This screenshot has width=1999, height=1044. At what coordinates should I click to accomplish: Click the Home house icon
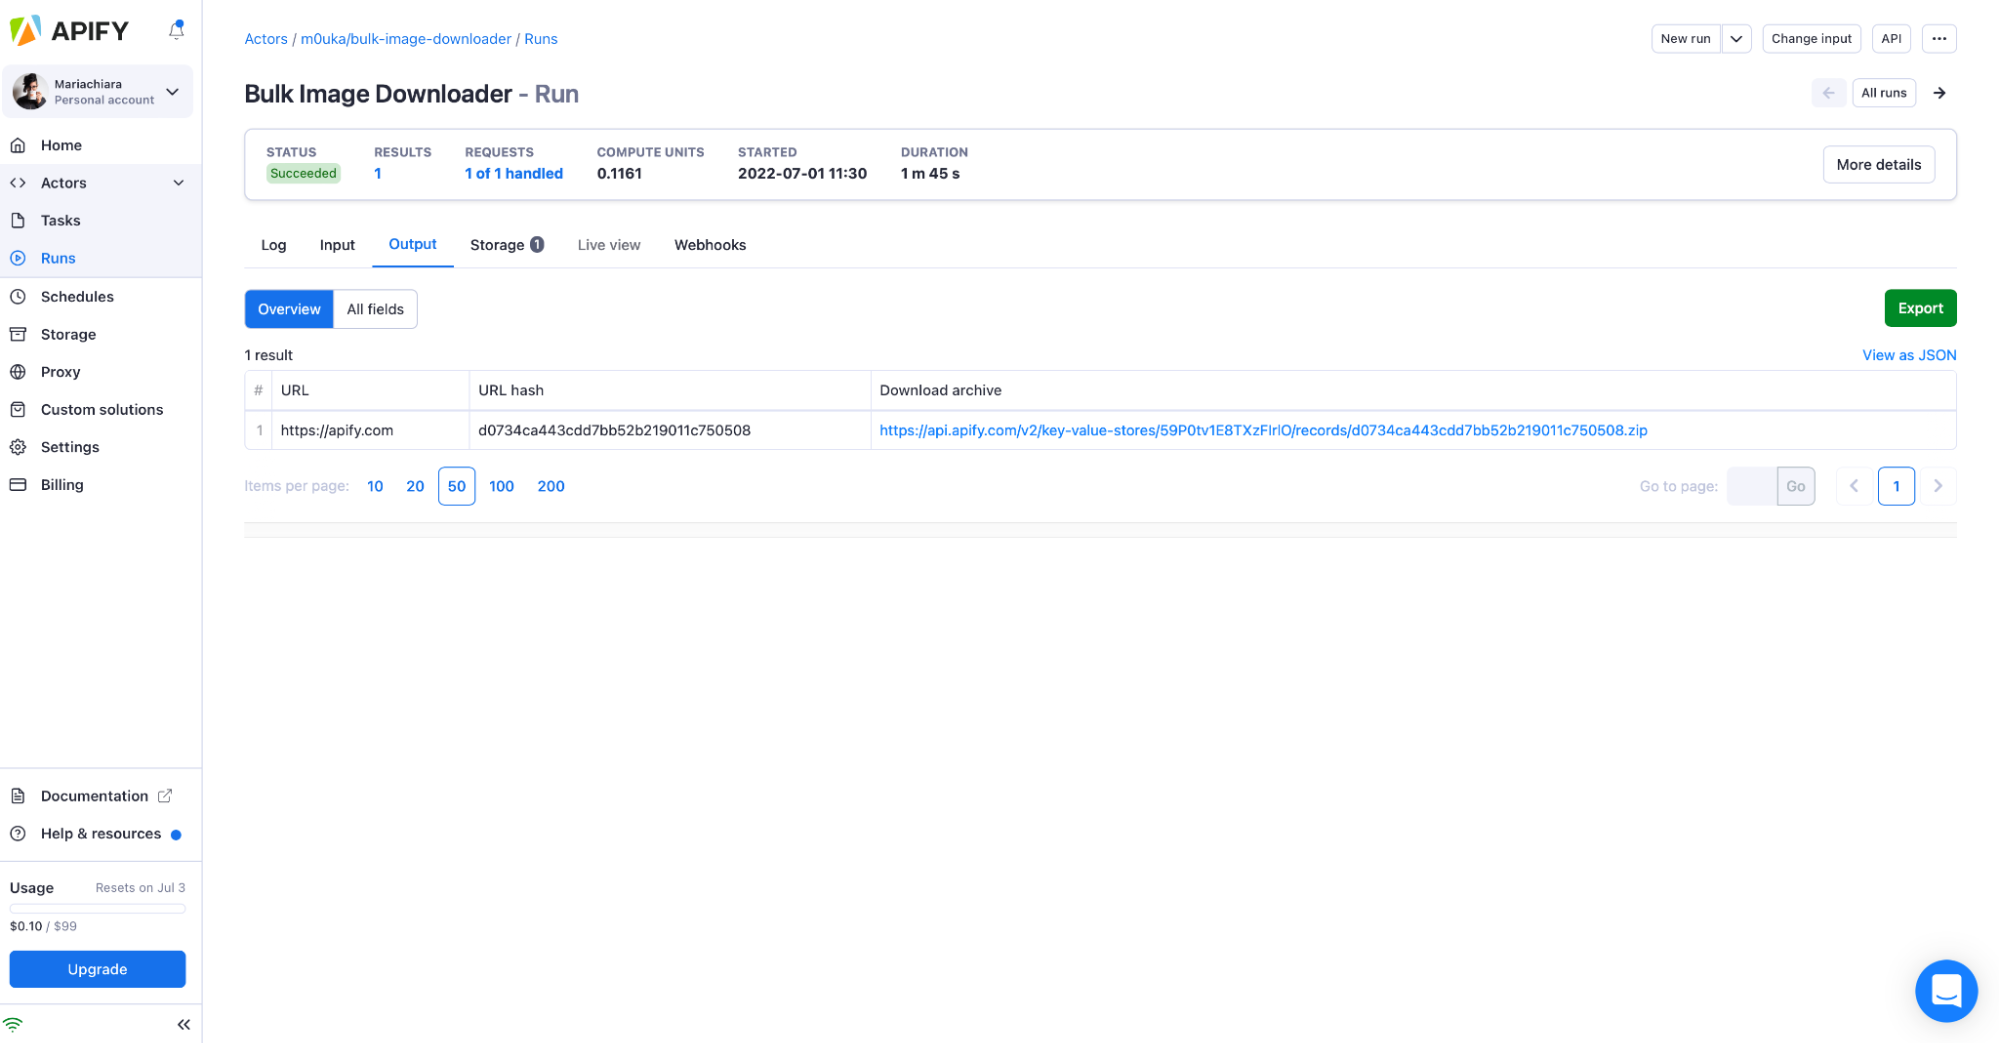(18, 145)
